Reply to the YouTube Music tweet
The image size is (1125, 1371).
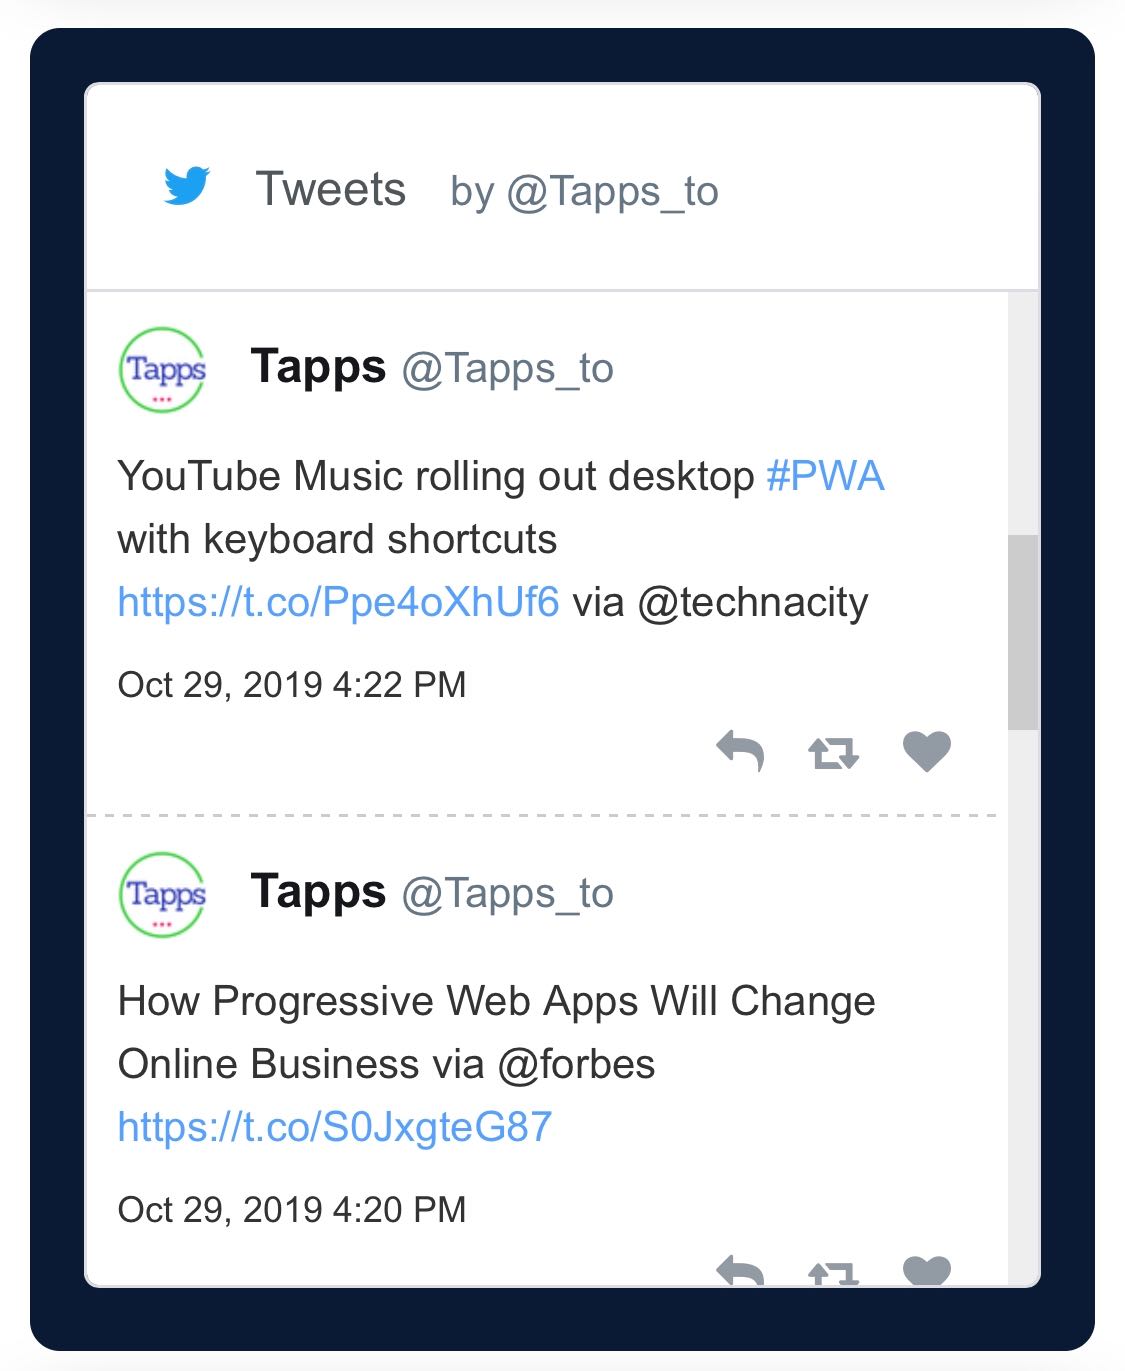pos(740,751)
